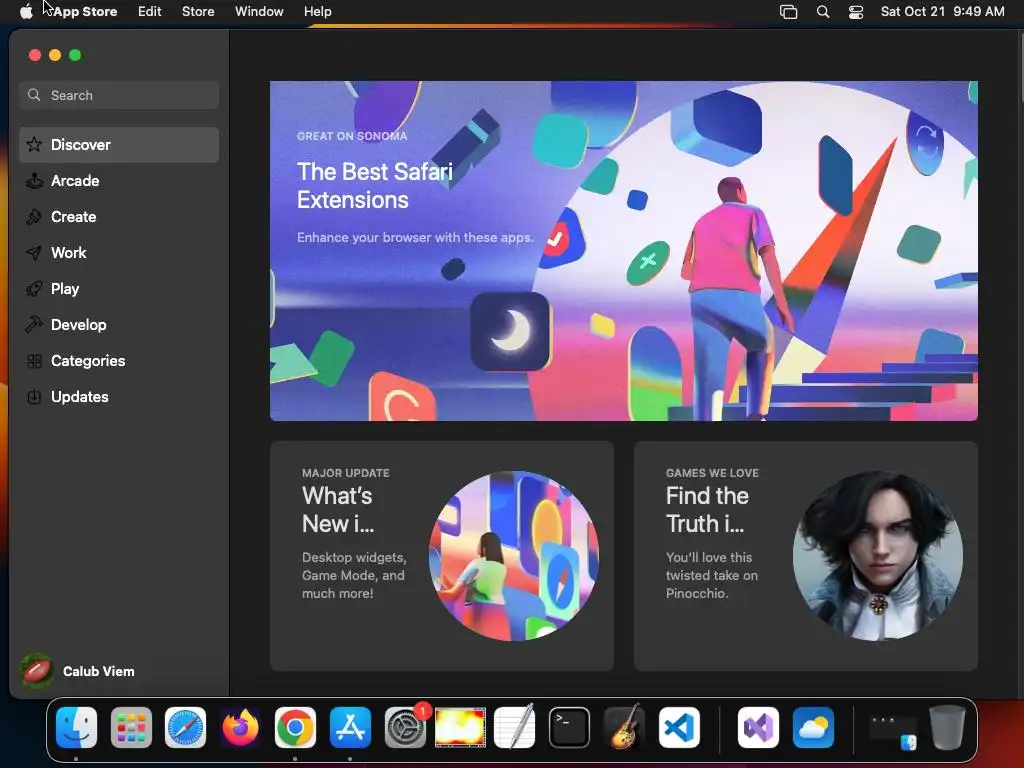Open Finder from the Dock

click(x=76, y=728)
